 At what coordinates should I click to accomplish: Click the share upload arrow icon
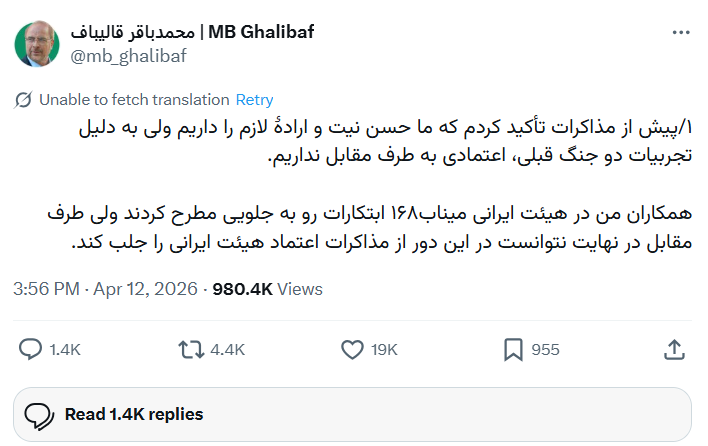[674, 349]
